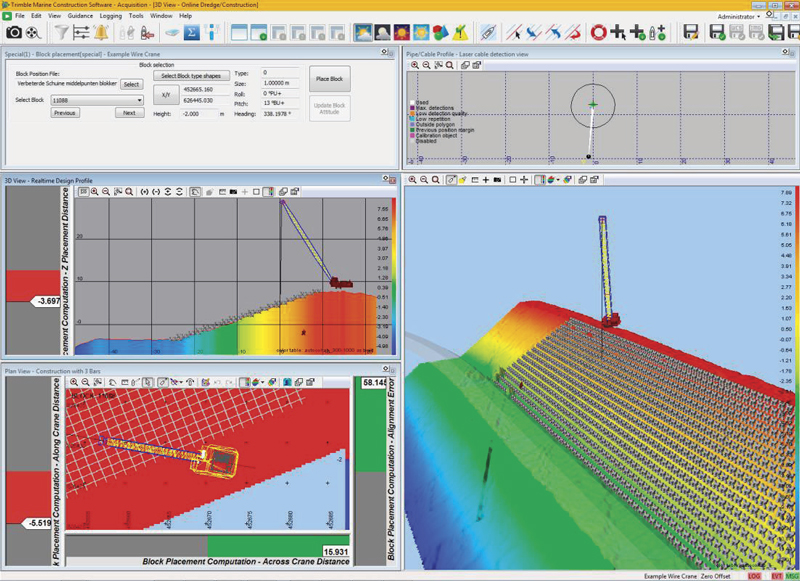Open the Administrator user dropdown
The image size is (800, 581).
point(738,16)
